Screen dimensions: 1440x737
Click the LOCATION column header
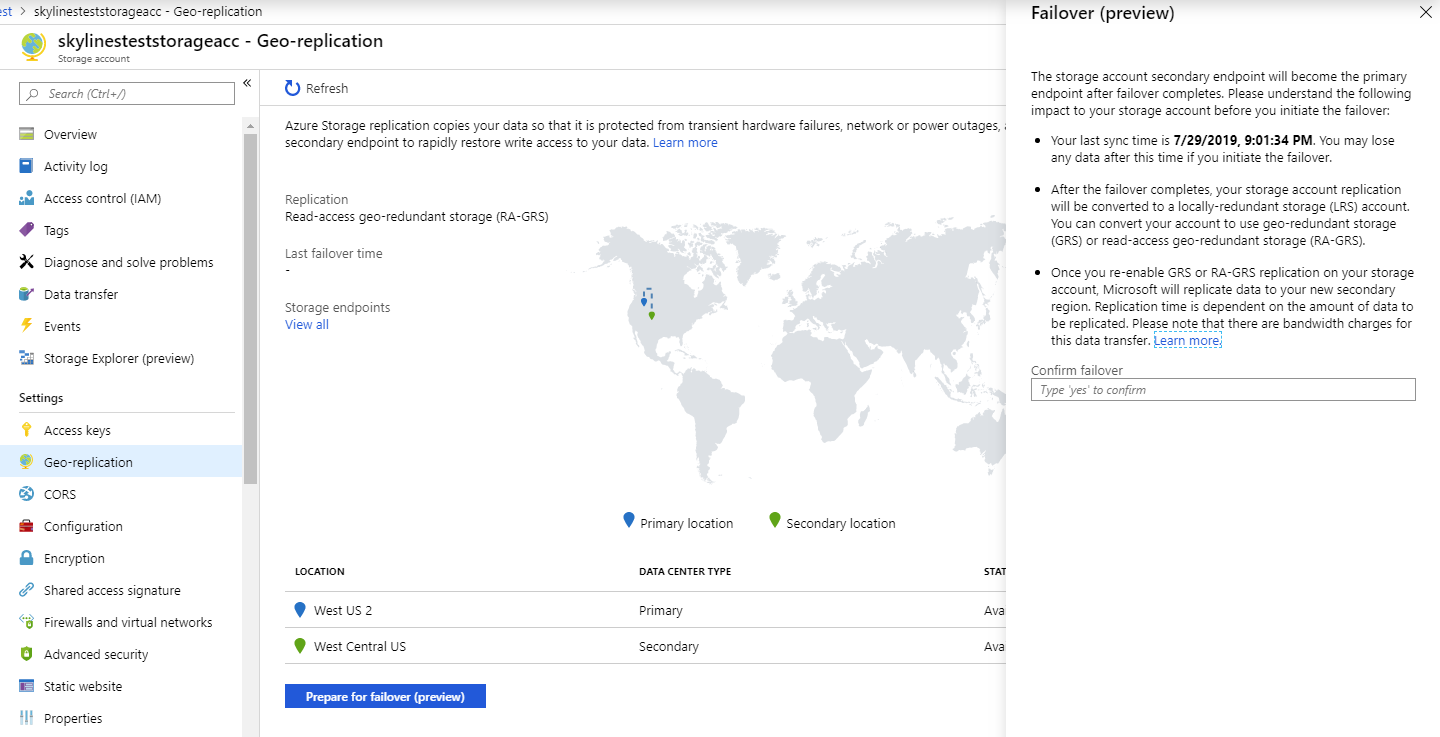319,571
